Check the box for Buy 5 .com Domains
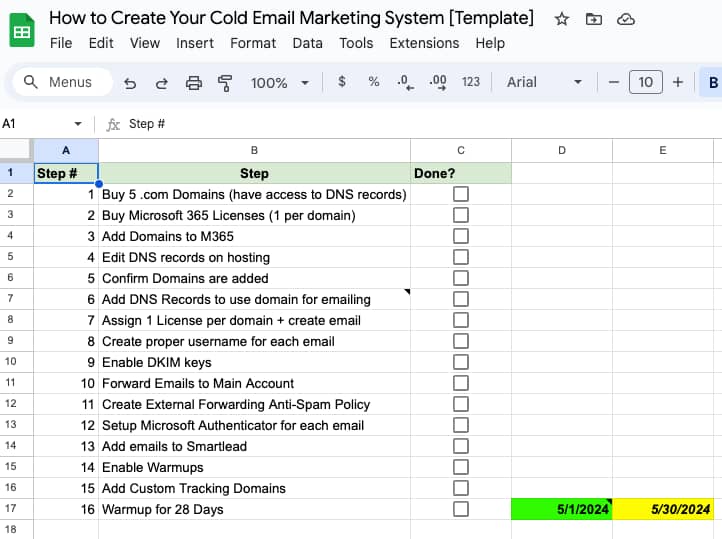This screenshot has width=722, height=539. (x=460, y=194)
